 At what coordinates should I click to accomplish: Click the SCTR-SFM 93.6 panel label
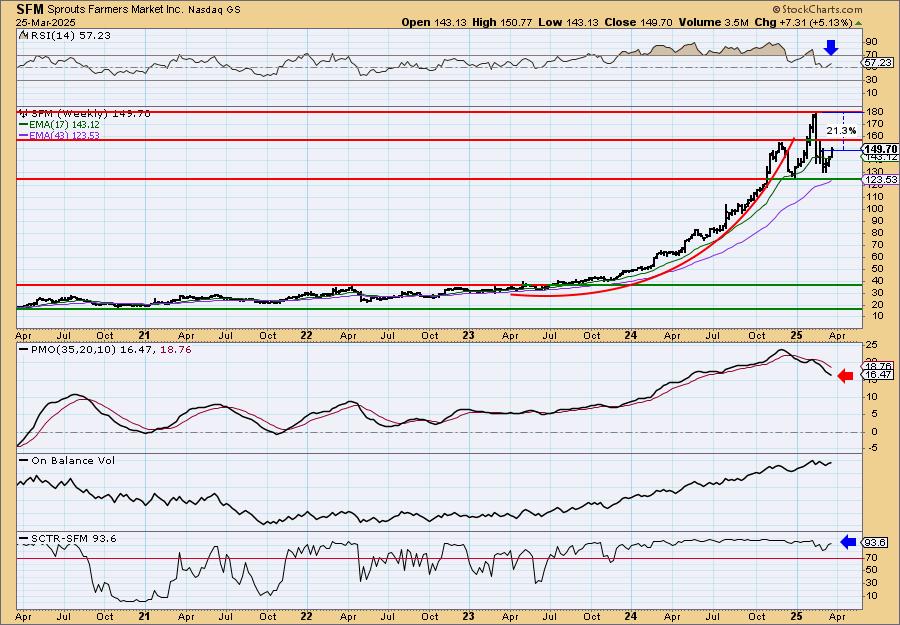(68, 538)
